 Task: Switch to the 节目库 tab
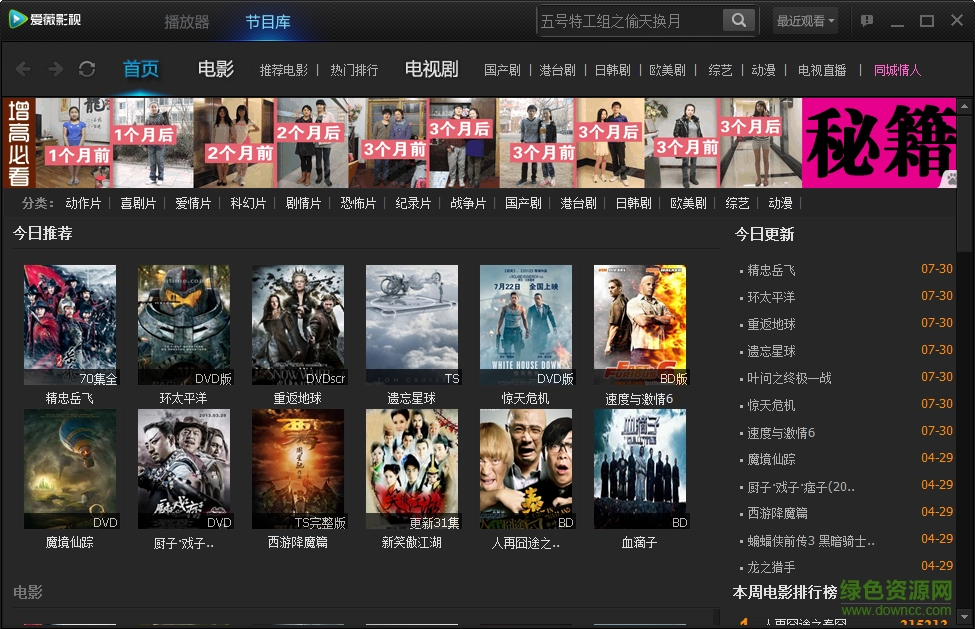pos(268,22)
